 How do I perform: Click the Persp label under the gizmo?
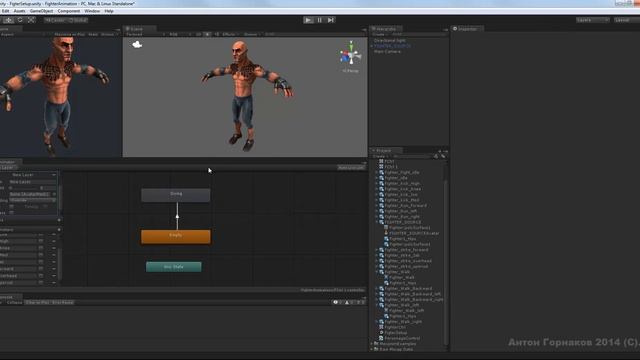[x=351, y=71]
